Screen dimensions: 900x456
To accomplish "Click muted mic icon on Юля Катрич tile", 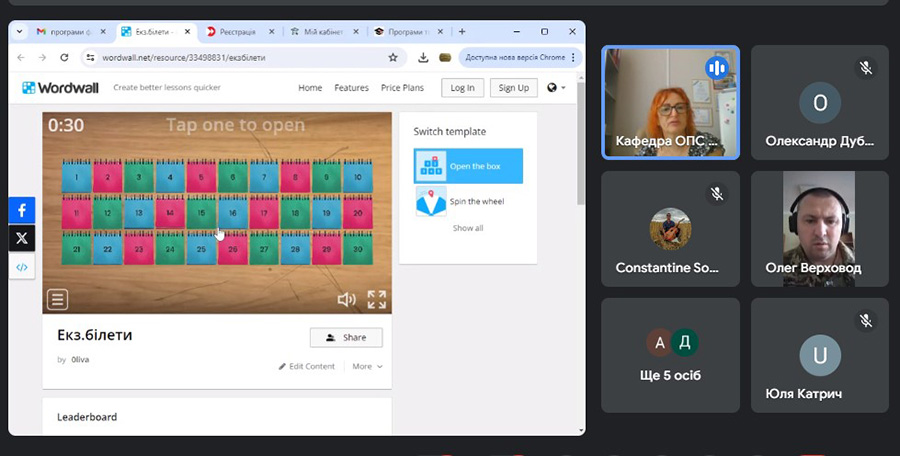I will [866, 320].
